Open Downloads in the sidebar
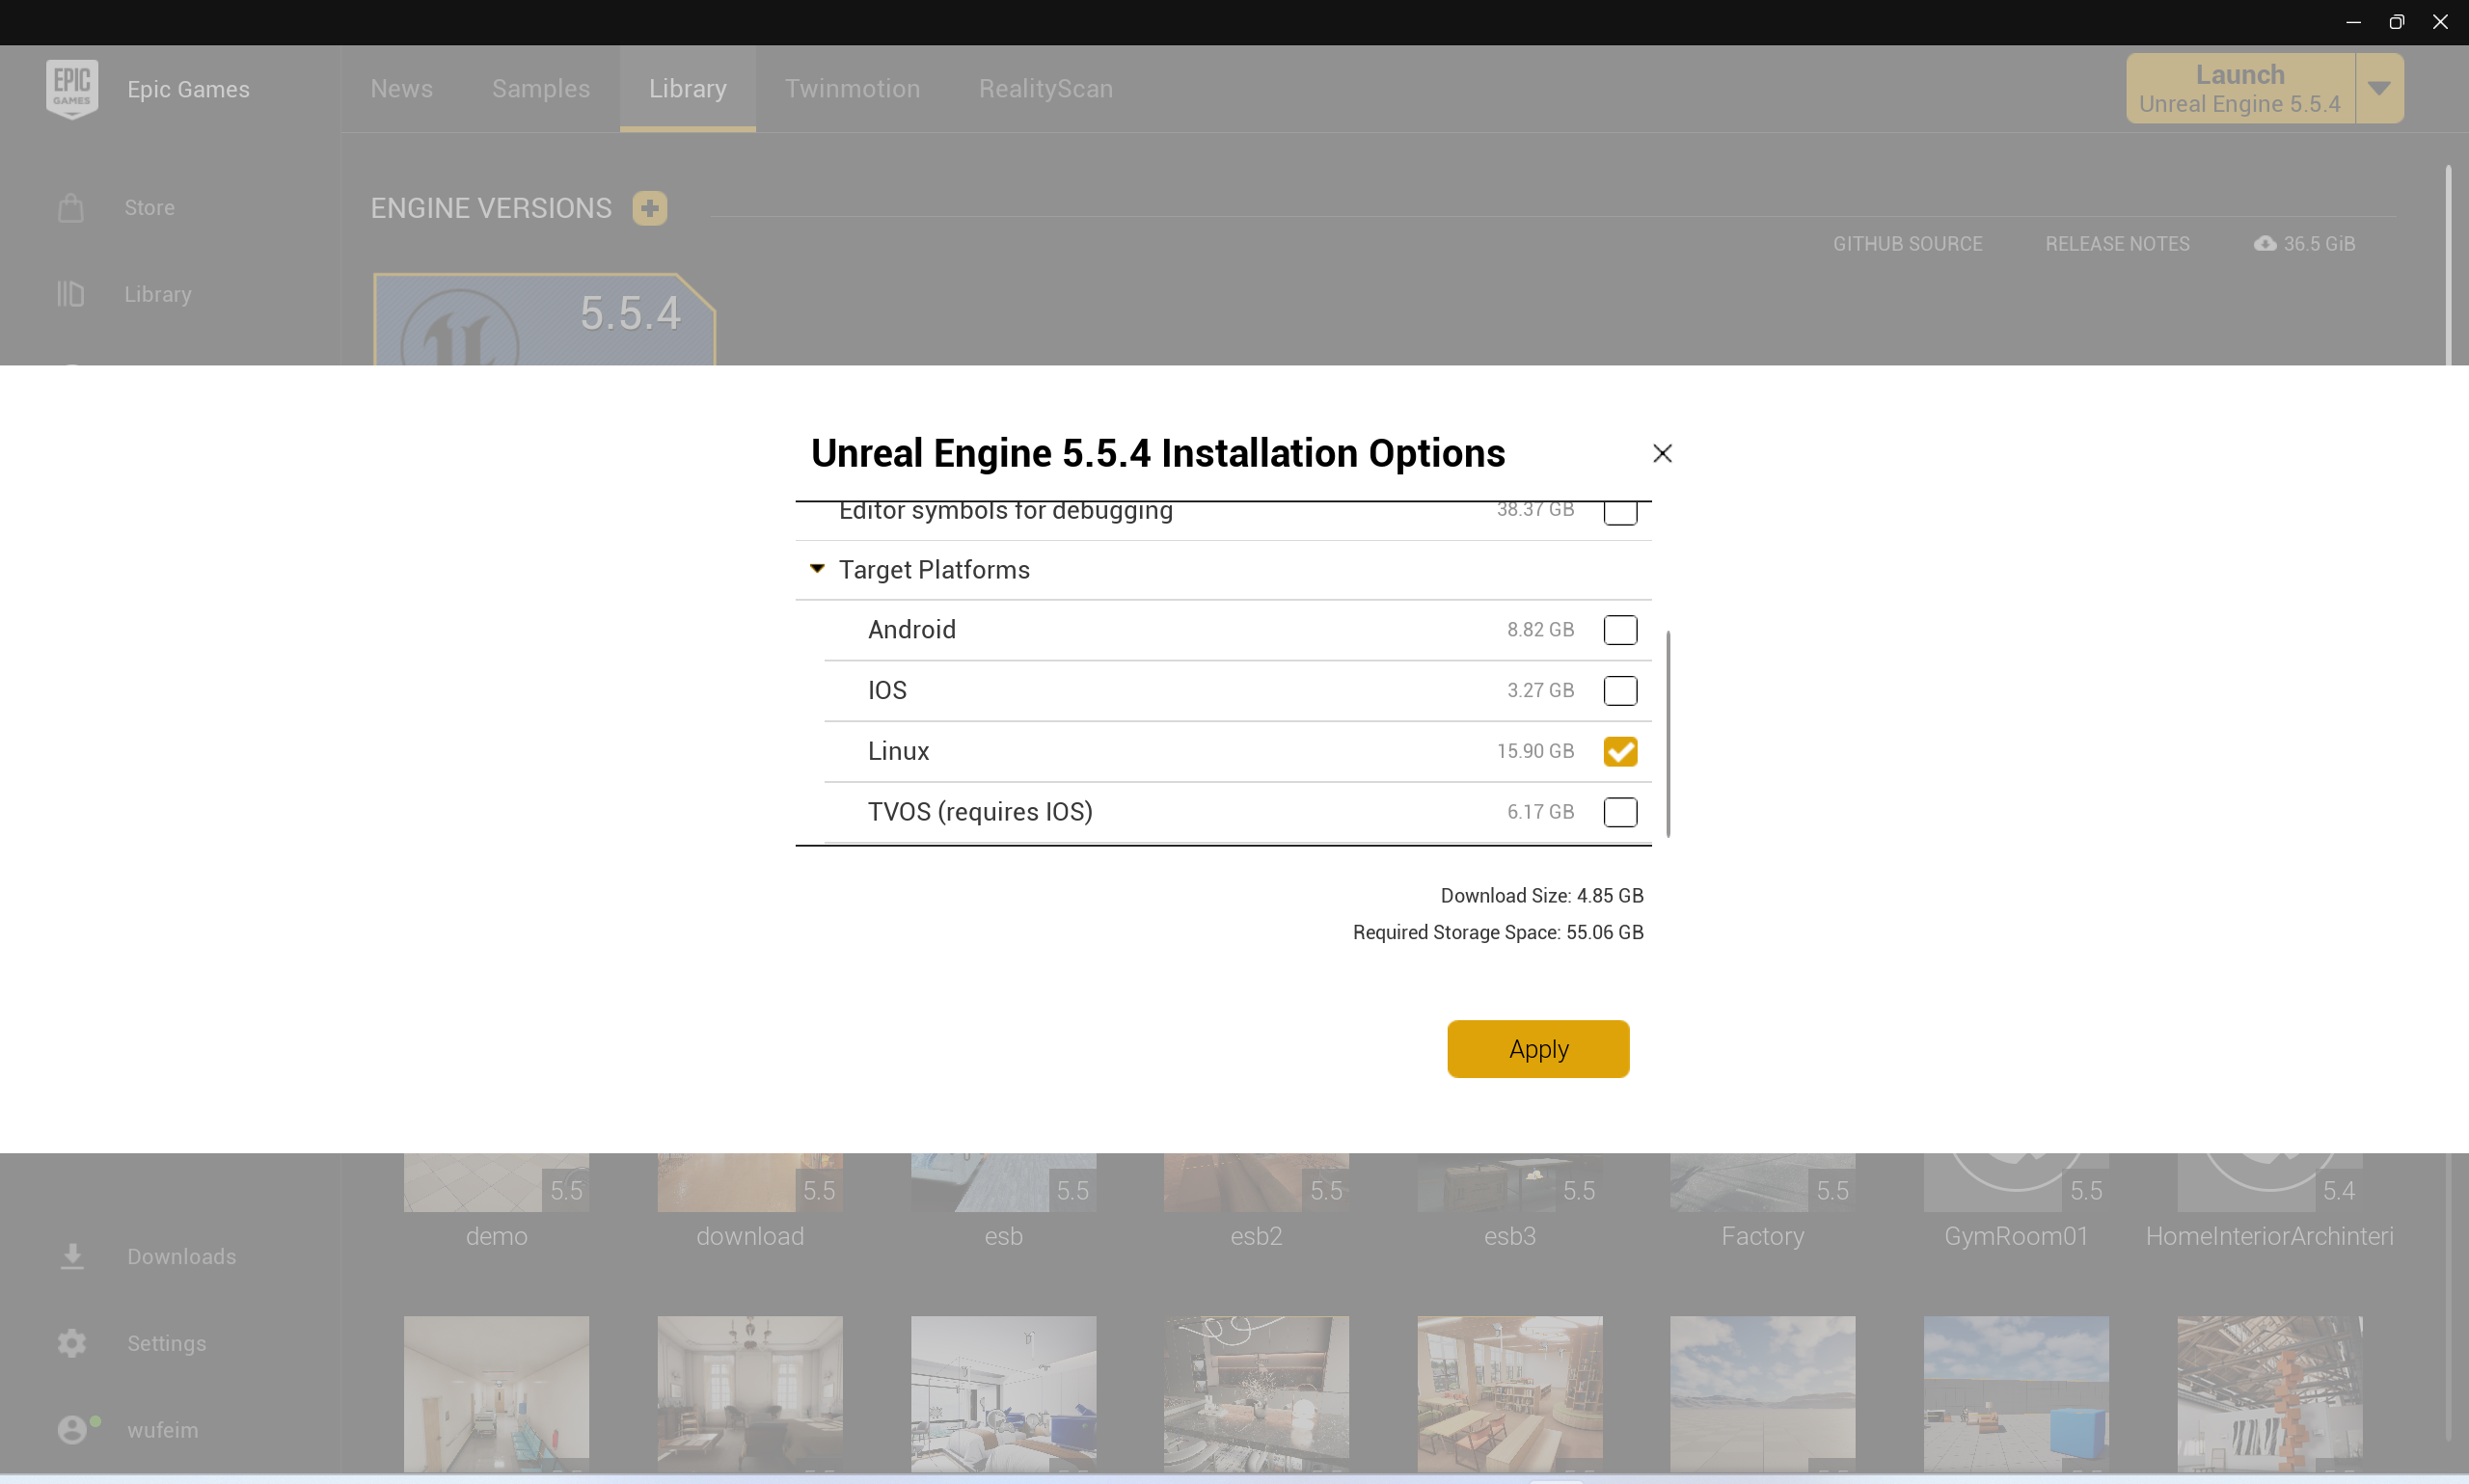The height and width of the screenshot is (1484, 2469). tap(147, 1257)
